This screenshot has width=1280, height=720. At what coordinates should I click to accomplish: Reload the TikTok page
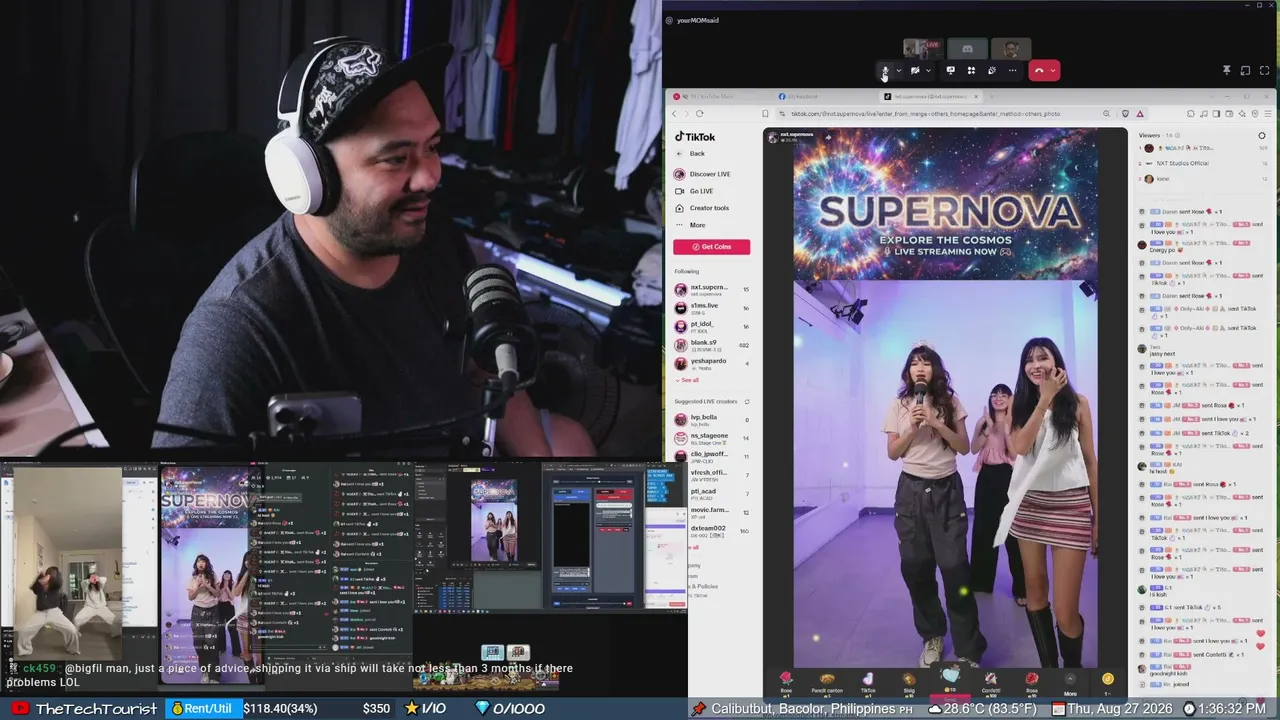pos(699,114)
